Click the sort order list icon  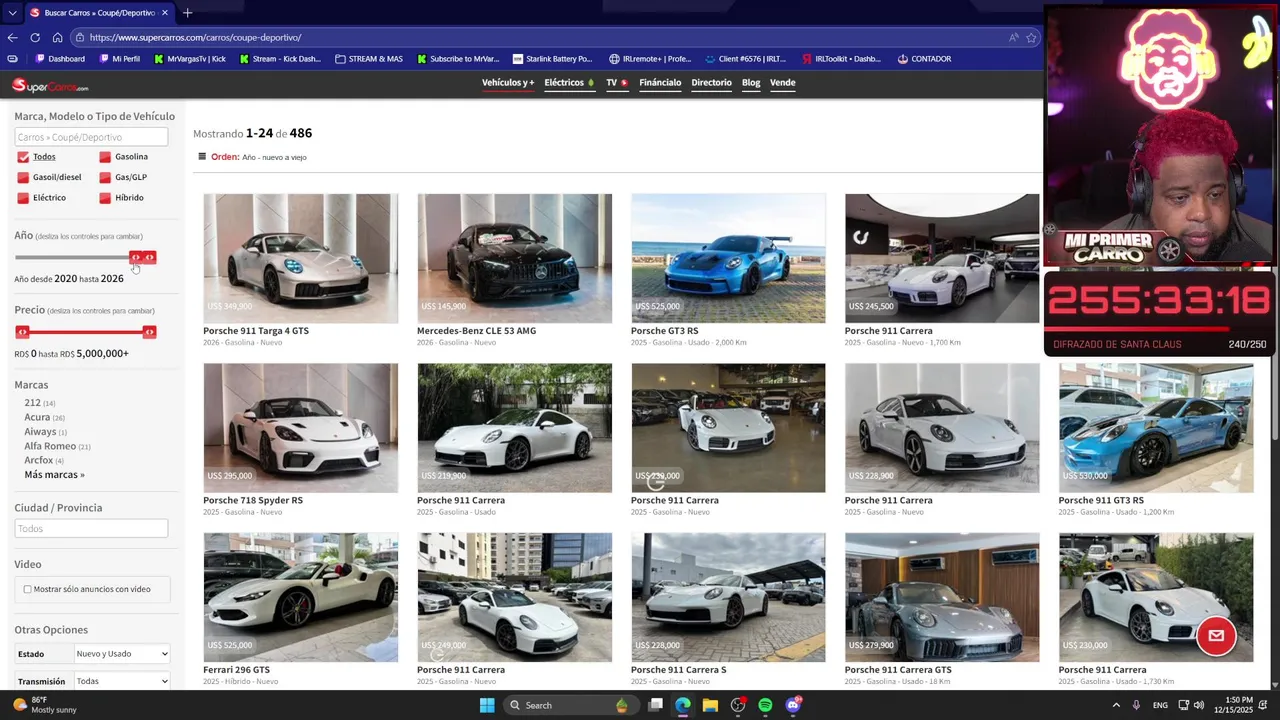click(202, 157)
